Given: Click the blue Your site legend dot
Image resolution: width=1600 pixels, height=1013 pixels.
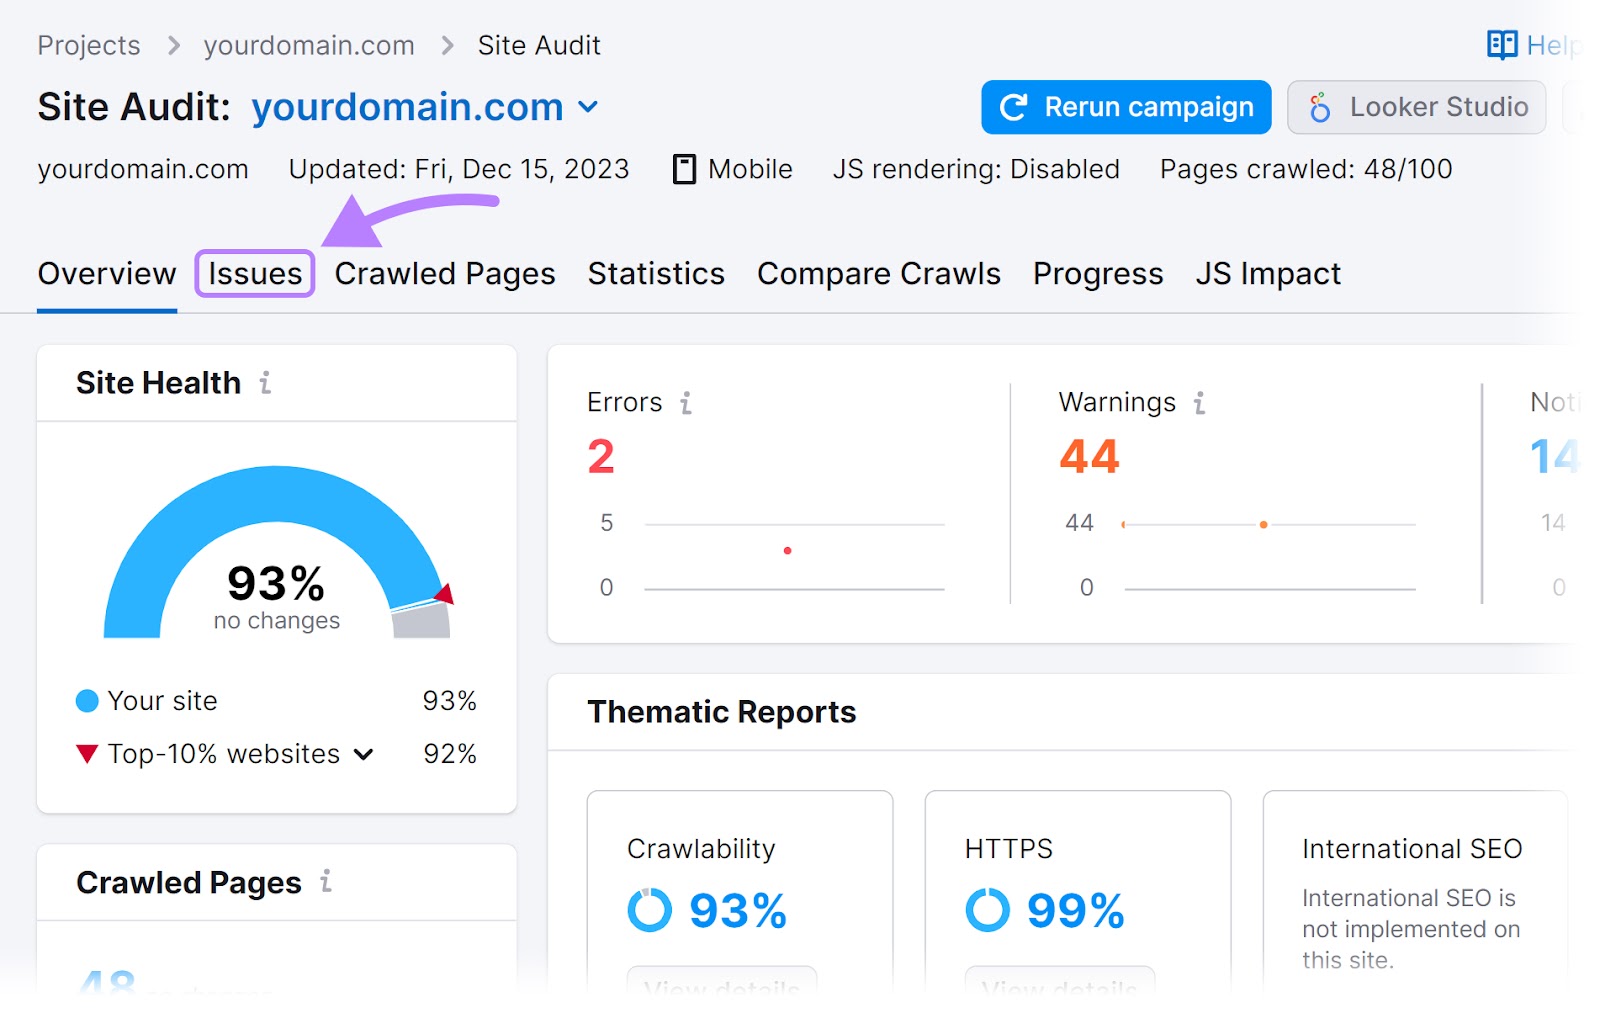Looking at the screenshot, I should pos(87,701).
